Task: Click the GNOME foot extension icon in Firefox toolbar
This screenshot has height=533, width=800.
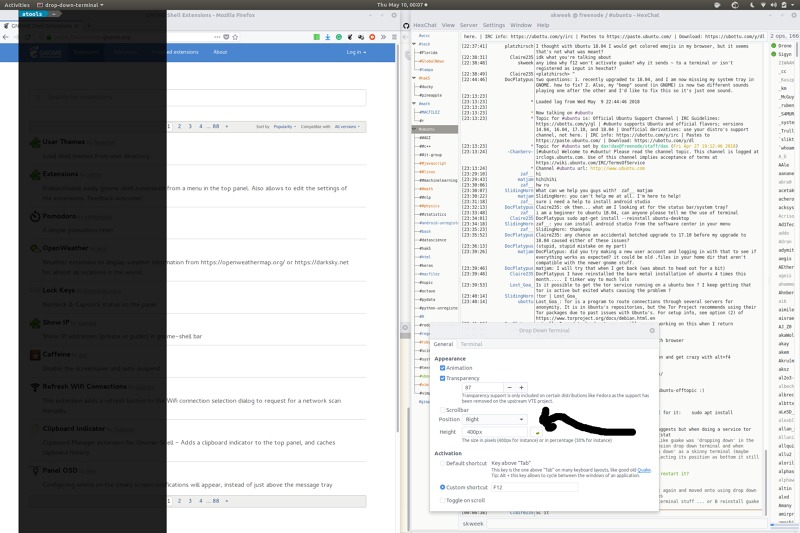Action: coord(350,37)
